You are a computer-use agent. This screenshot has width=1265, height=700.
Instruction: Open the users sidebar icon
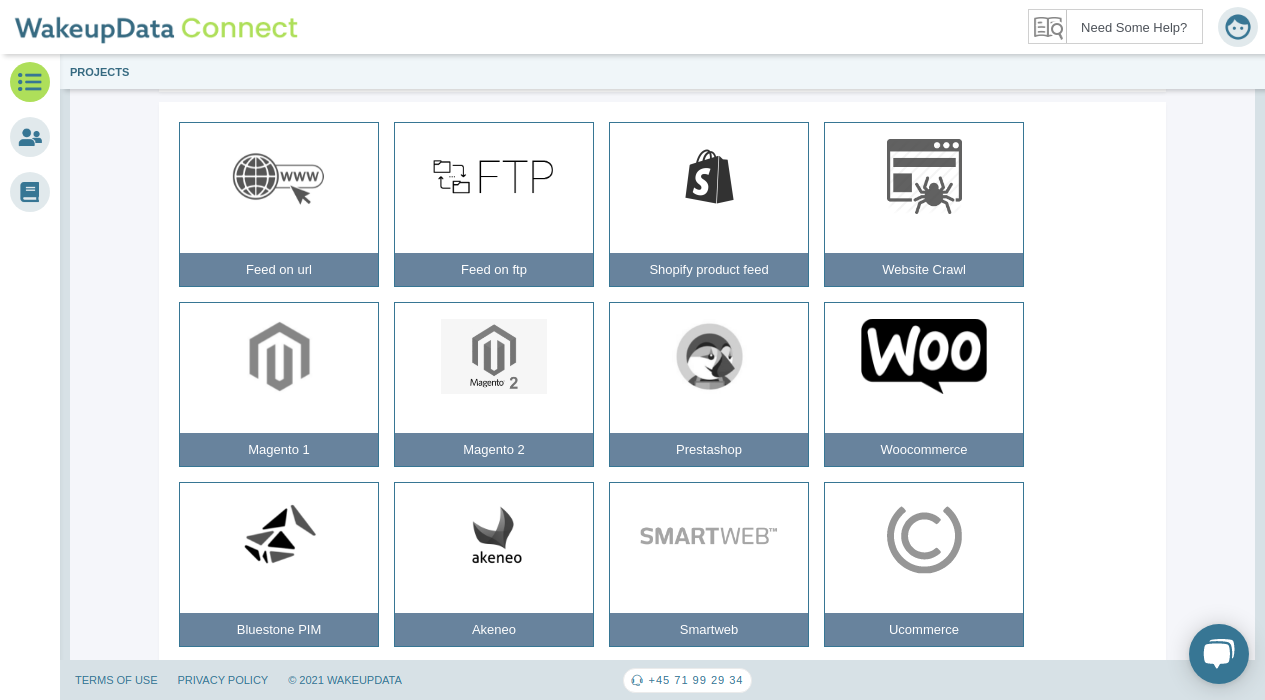pos(30,137)
